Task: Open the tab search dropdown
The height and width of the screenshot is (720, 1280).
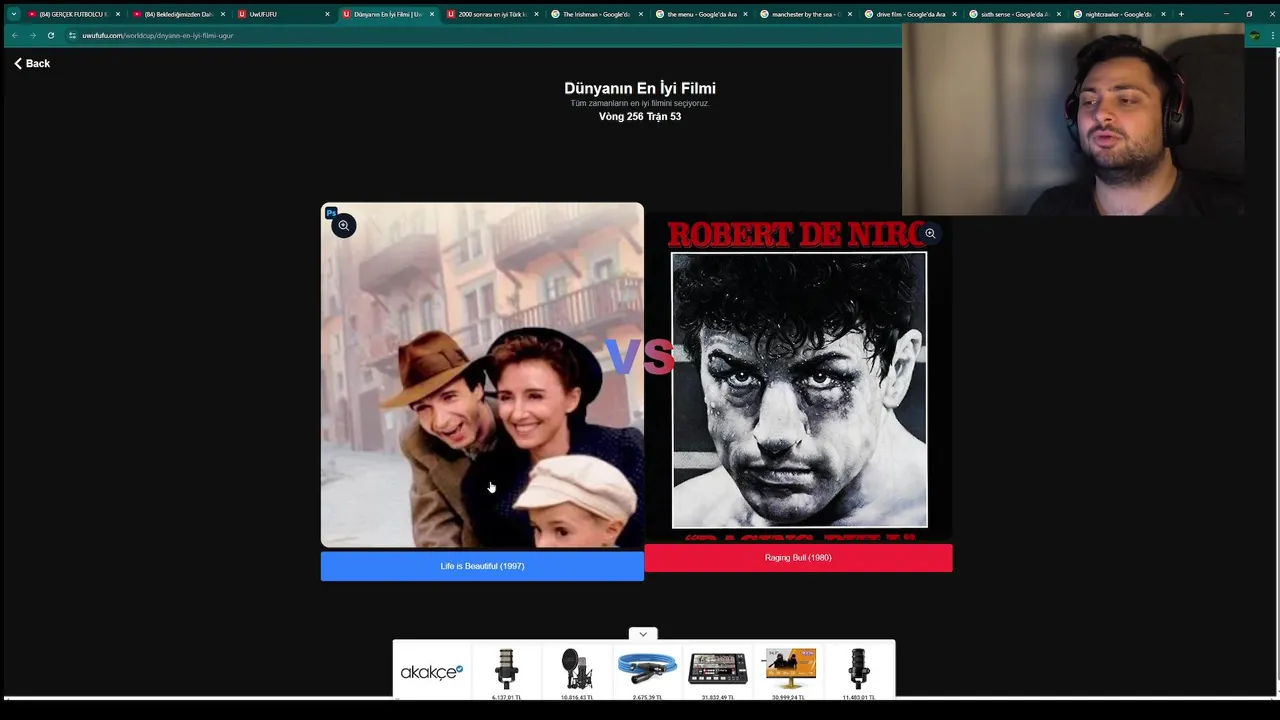Action: click(x=13, y=14)
